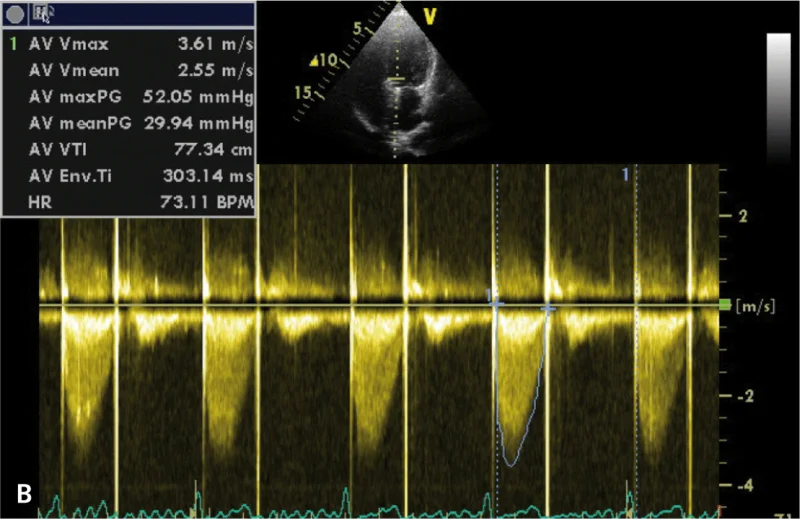Image resolution: width=800 pixels, height=519 pixels.
Task: Click the 2 tick label on the velocity scale
Action: tap(743, 216)
